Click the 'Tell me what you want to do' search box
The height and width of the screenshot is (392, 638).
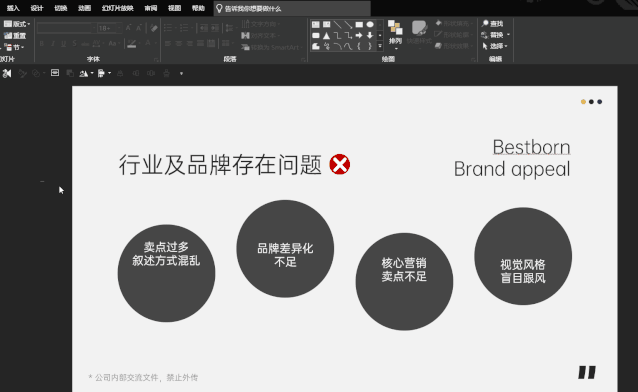click(x=292, y=8)
